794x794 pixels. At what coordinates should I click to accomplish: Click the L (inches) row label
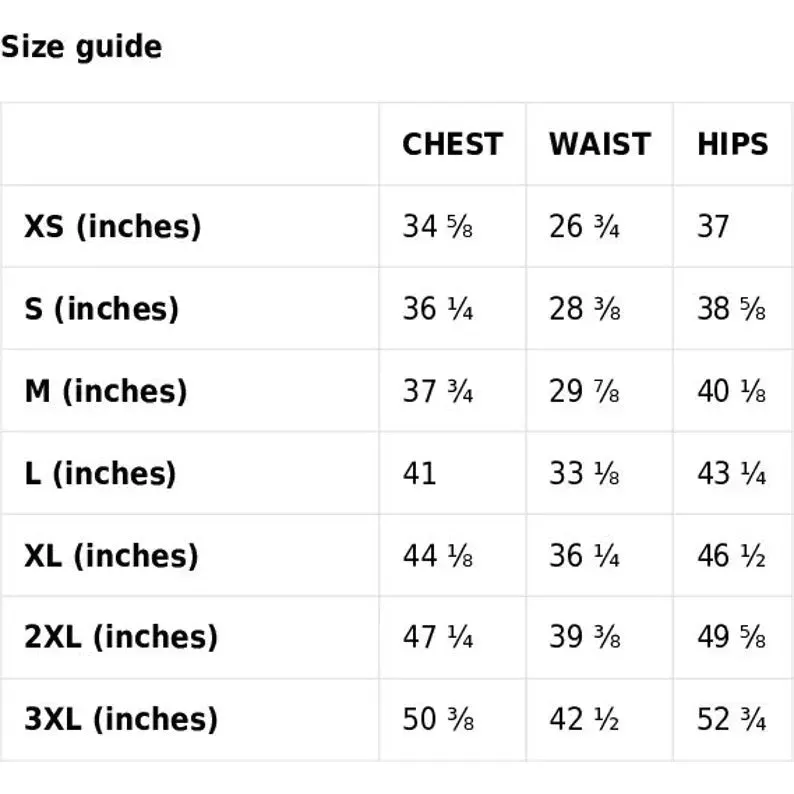click(100, 474)
